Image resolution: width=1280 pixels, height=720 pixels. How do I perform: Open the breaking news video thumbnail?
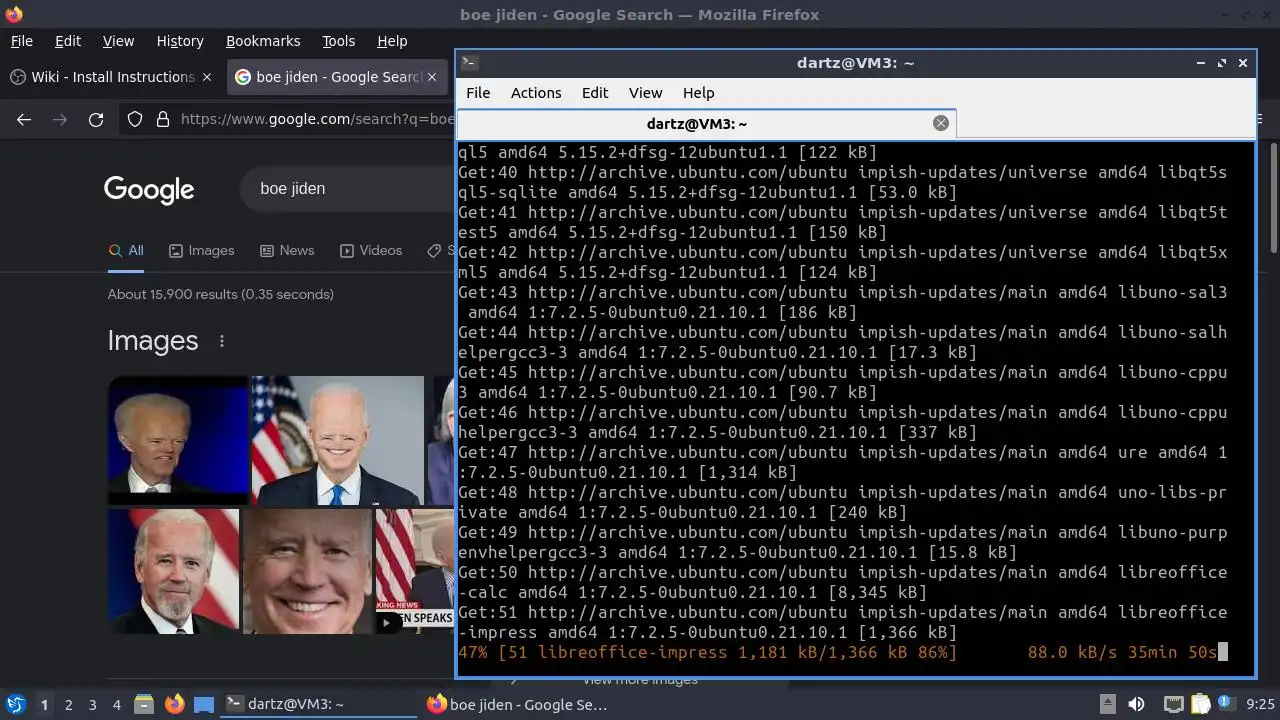pyautogui.click(x=415, y=571)
